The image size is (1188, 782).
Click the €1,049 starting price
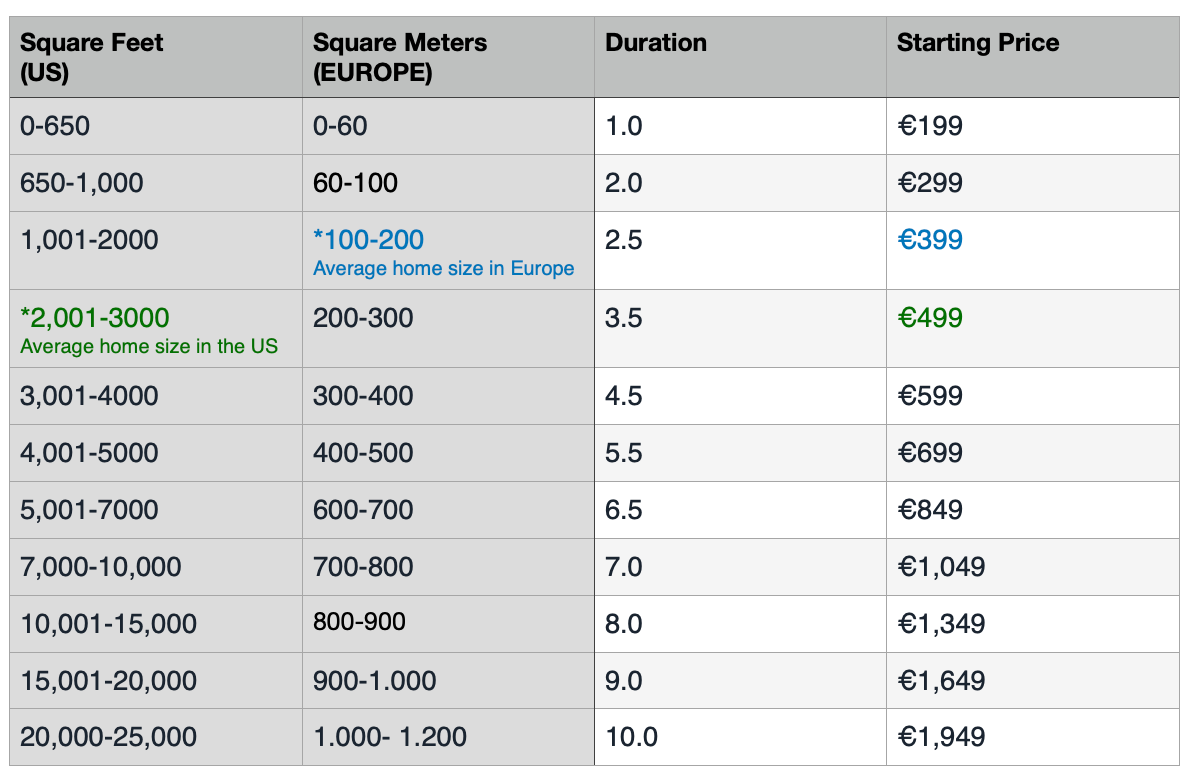[x=941, y=567]
